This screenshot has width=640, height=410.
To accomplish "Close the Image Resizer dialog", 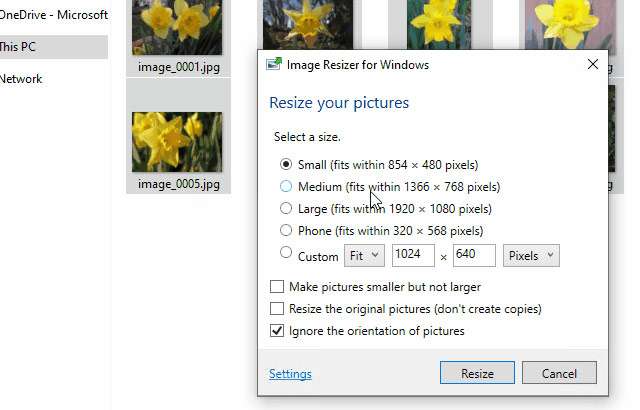I will click(592, 65).
